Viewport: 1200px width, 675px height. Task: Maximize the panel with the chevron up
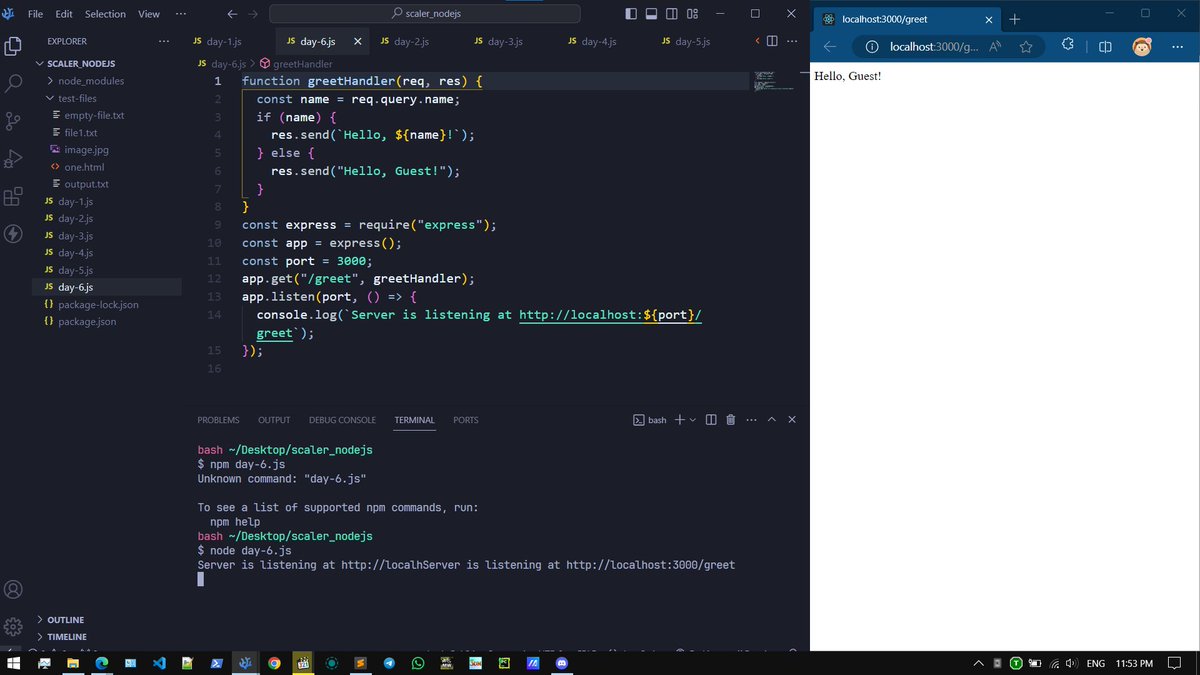click(x=772, y=420)
